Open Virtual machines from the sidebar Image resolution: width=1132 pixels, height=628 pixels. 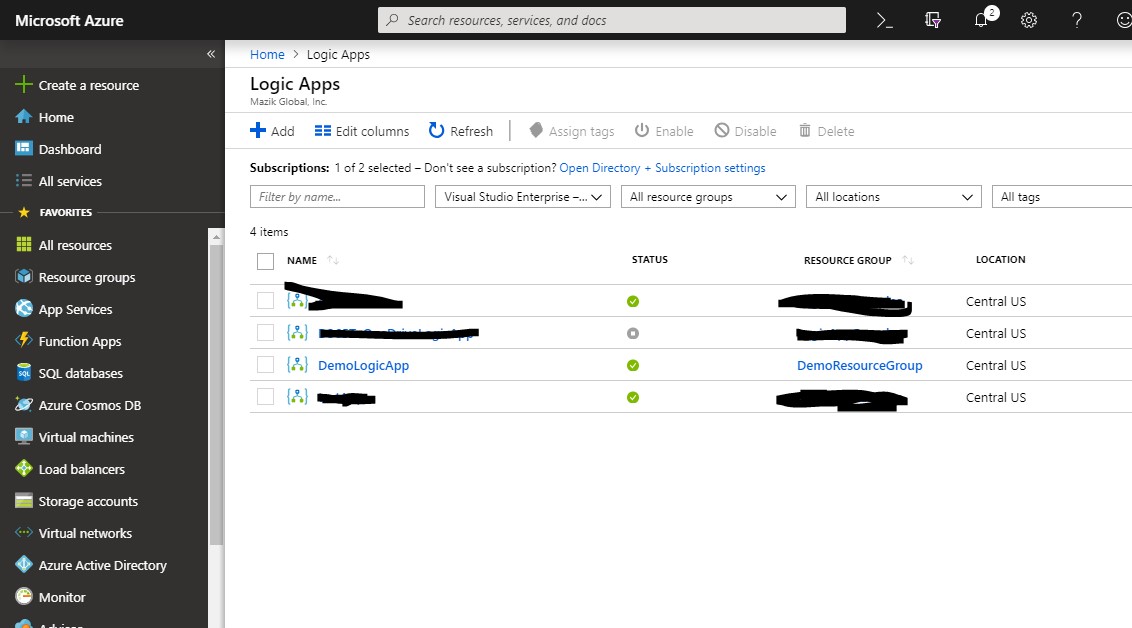point(83,437)
